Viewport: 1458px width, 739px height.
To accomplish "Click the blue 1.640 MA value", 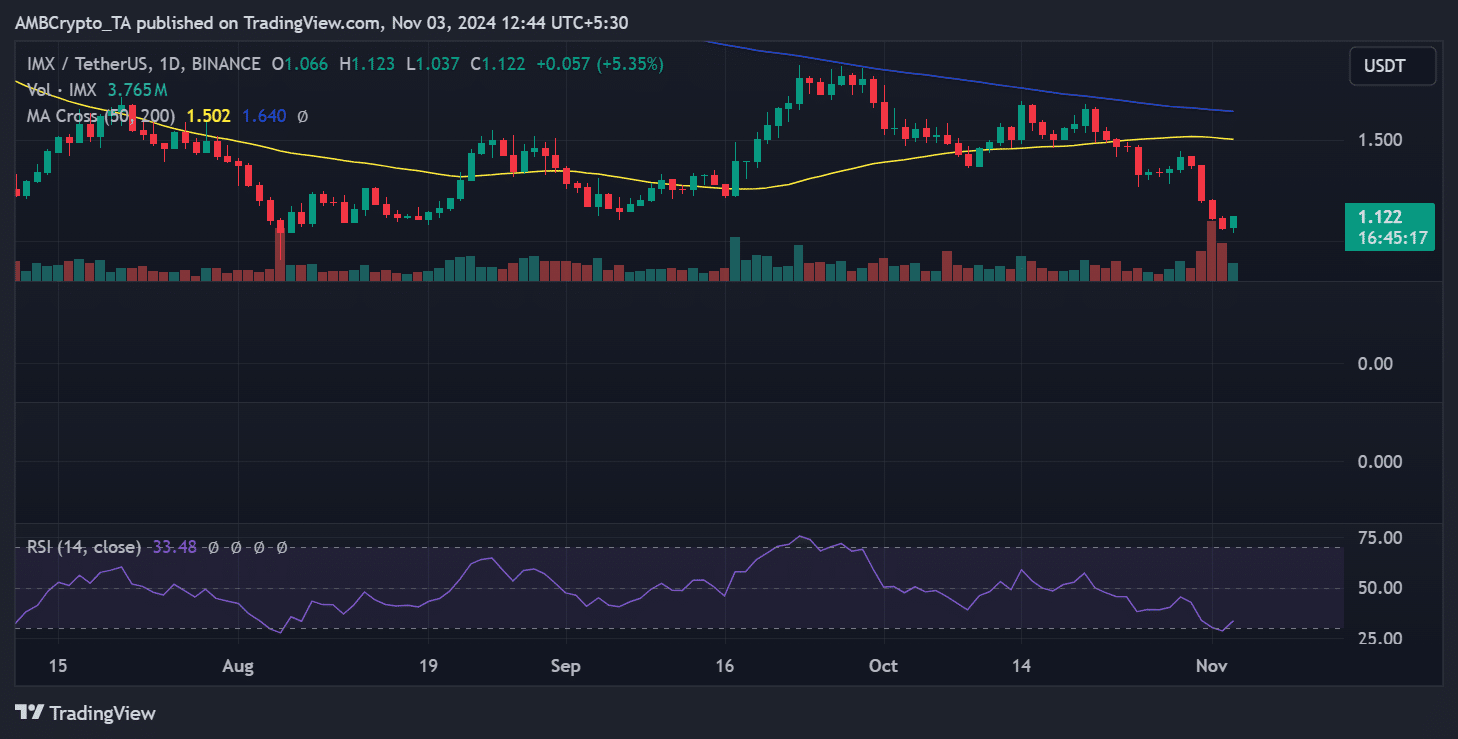I will tap(264, 116).
